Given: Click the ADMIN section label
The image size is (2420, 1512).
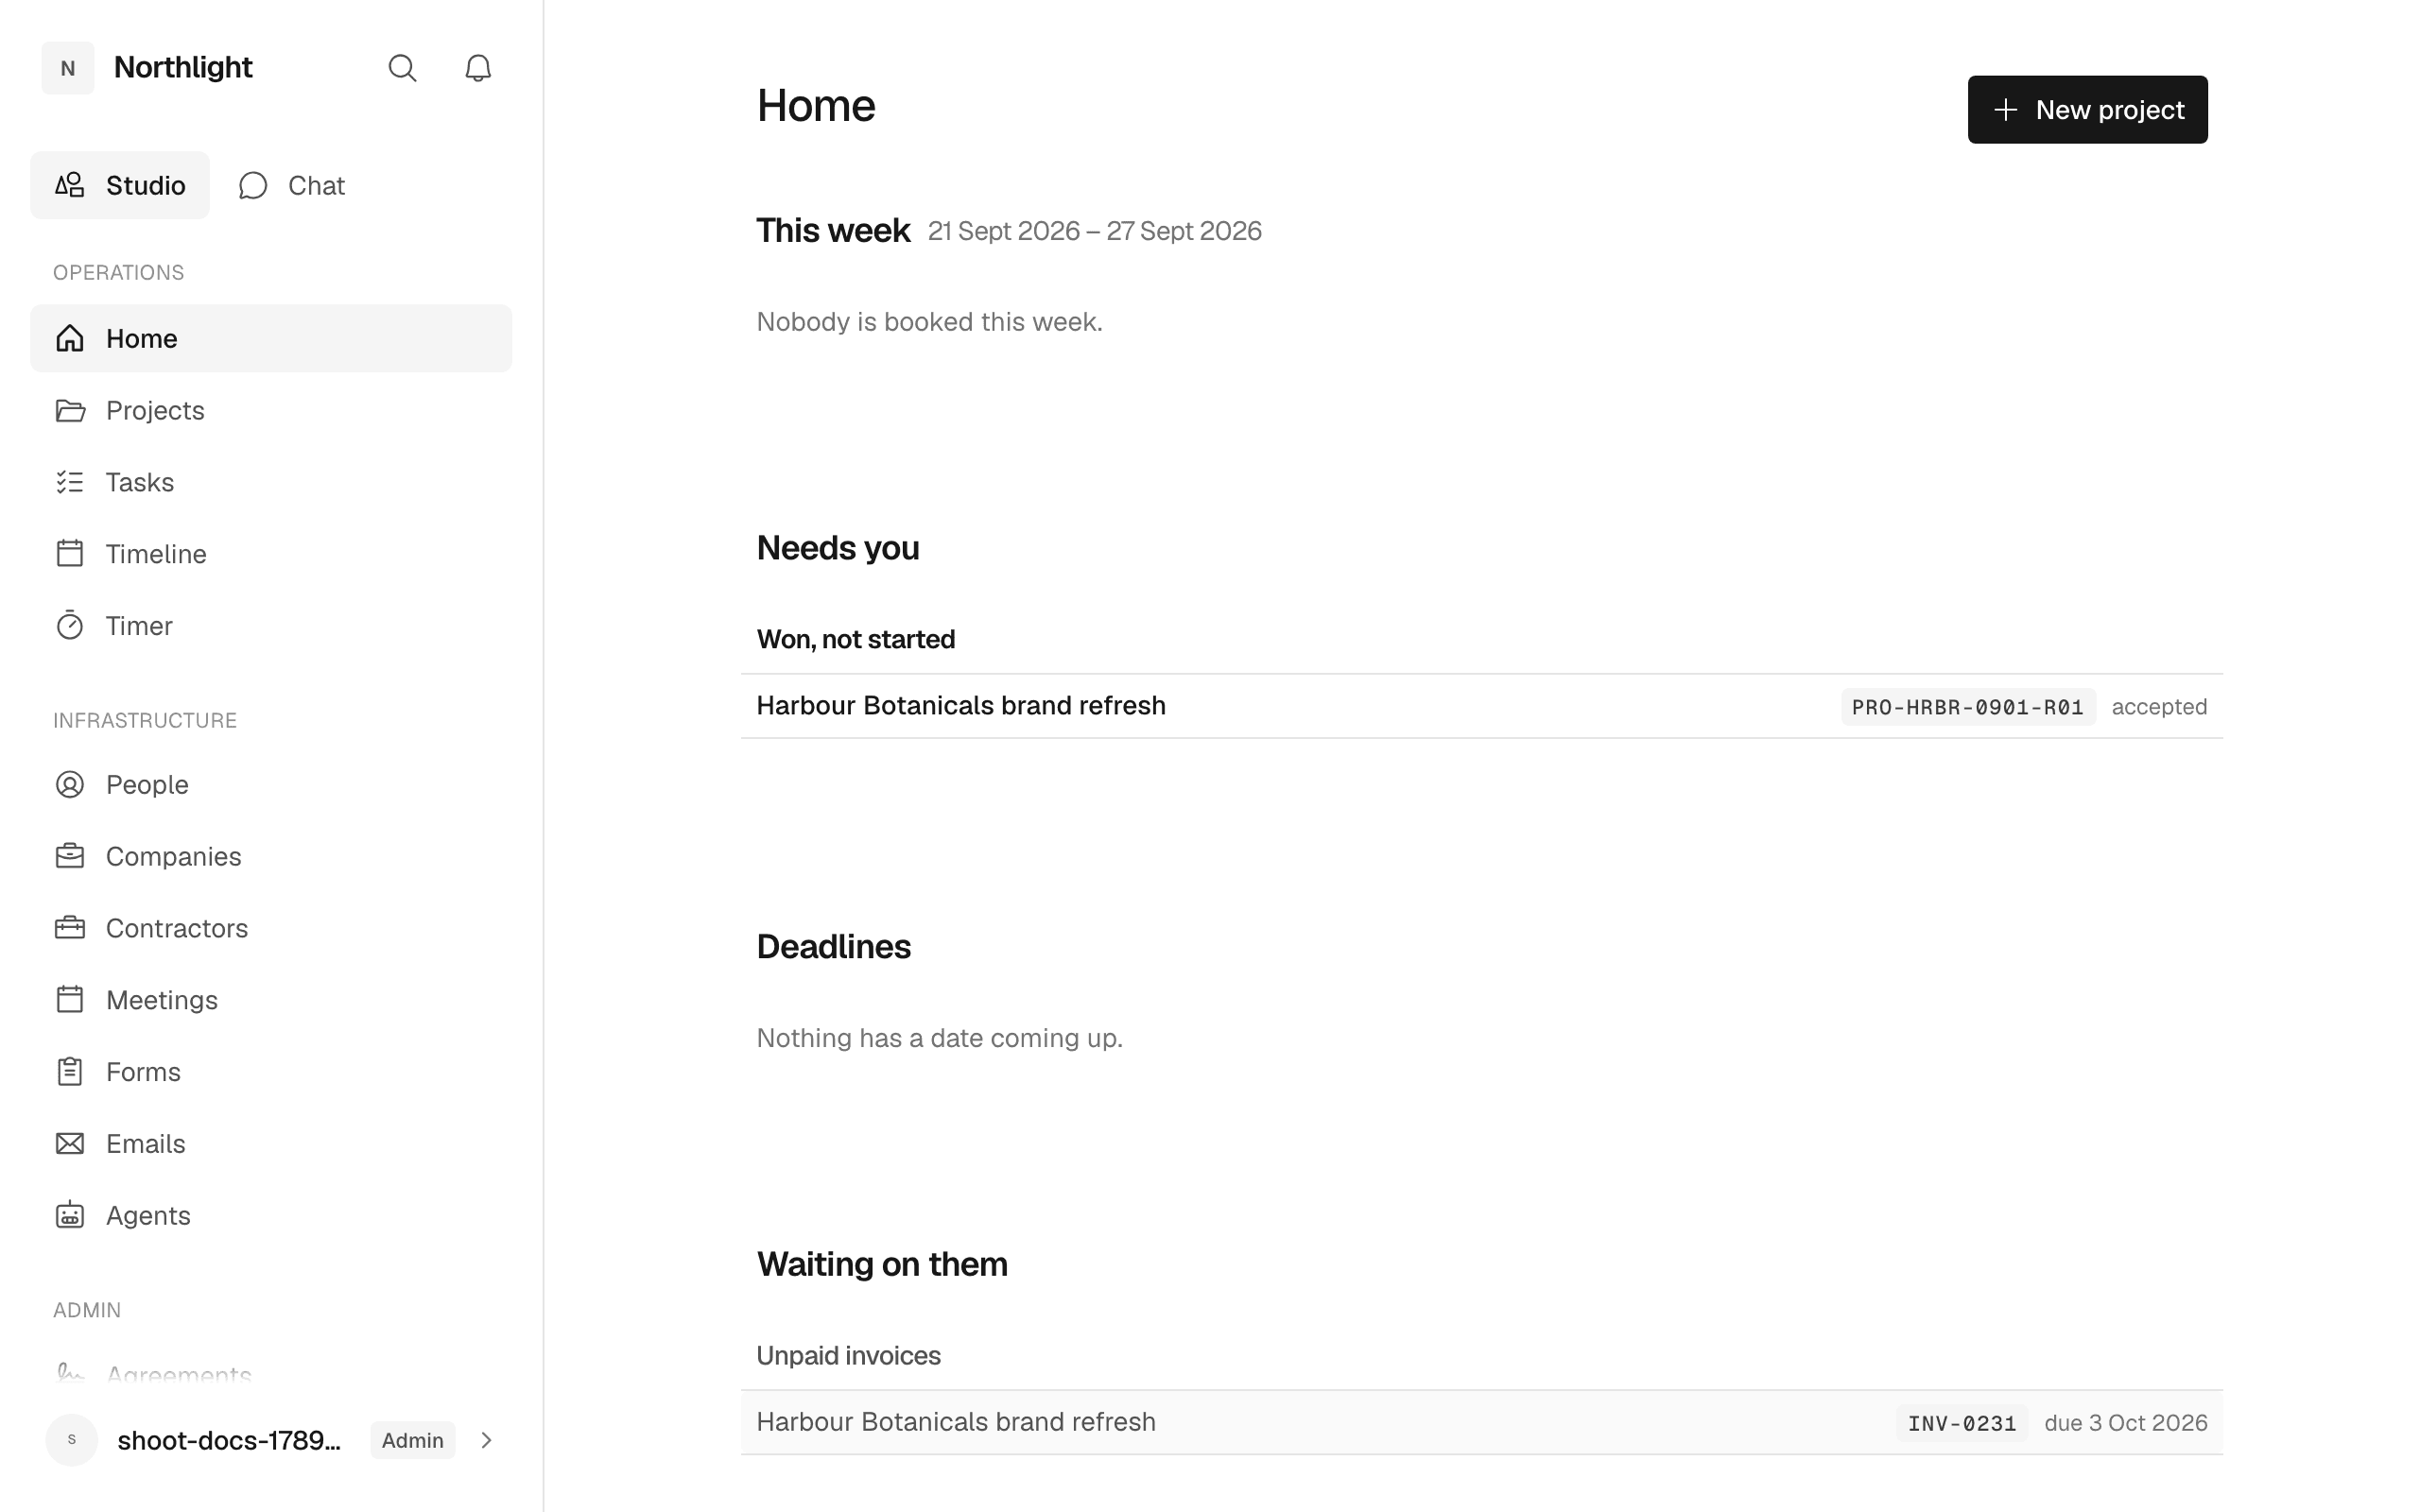Looking at the screenshot, I should (x=87, y=1311).
